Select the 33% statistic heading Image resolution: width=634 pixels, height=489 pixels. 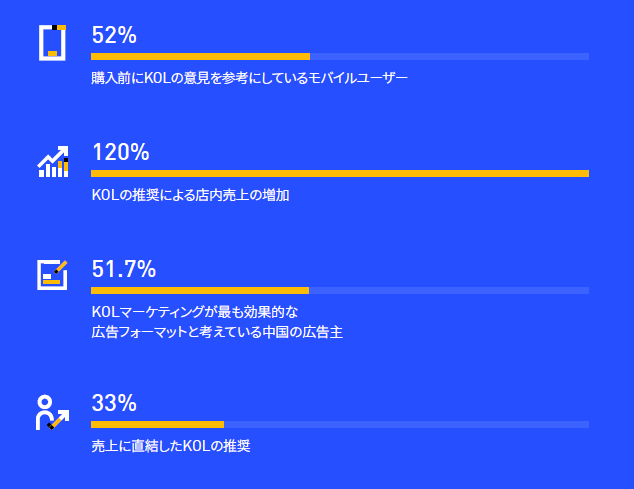pos(114,403)
